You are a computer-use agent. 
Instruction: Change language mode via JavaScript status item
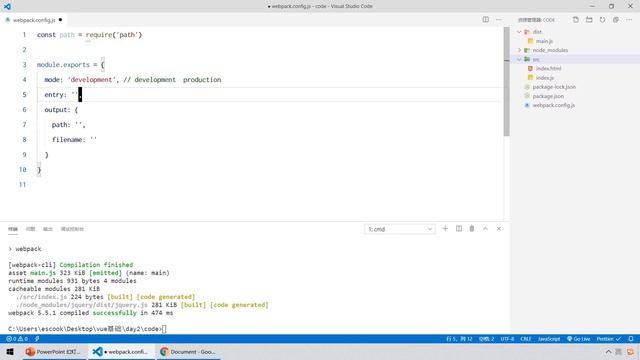[x=549, y=339]
